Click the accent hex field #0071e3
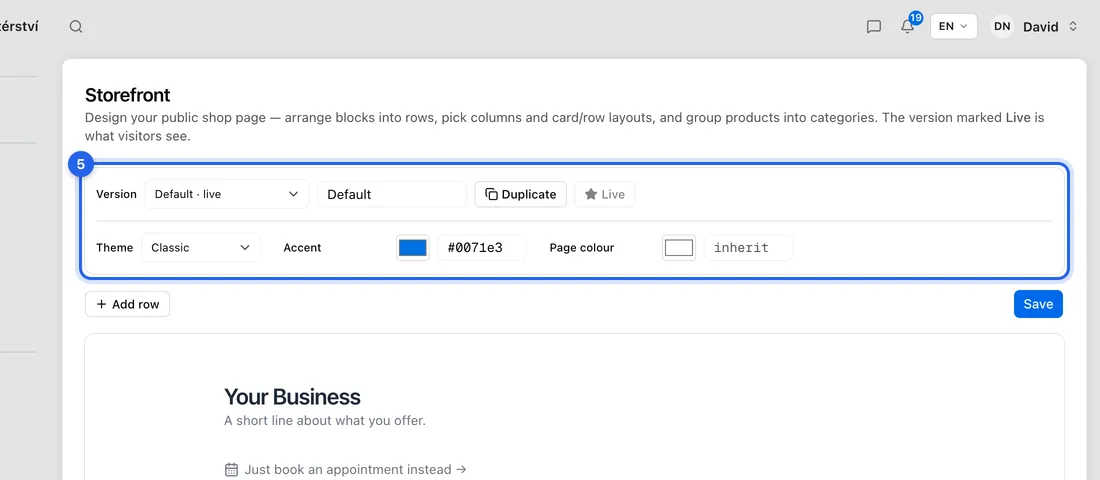The image size is (1100, 480). tap(482, 248)
